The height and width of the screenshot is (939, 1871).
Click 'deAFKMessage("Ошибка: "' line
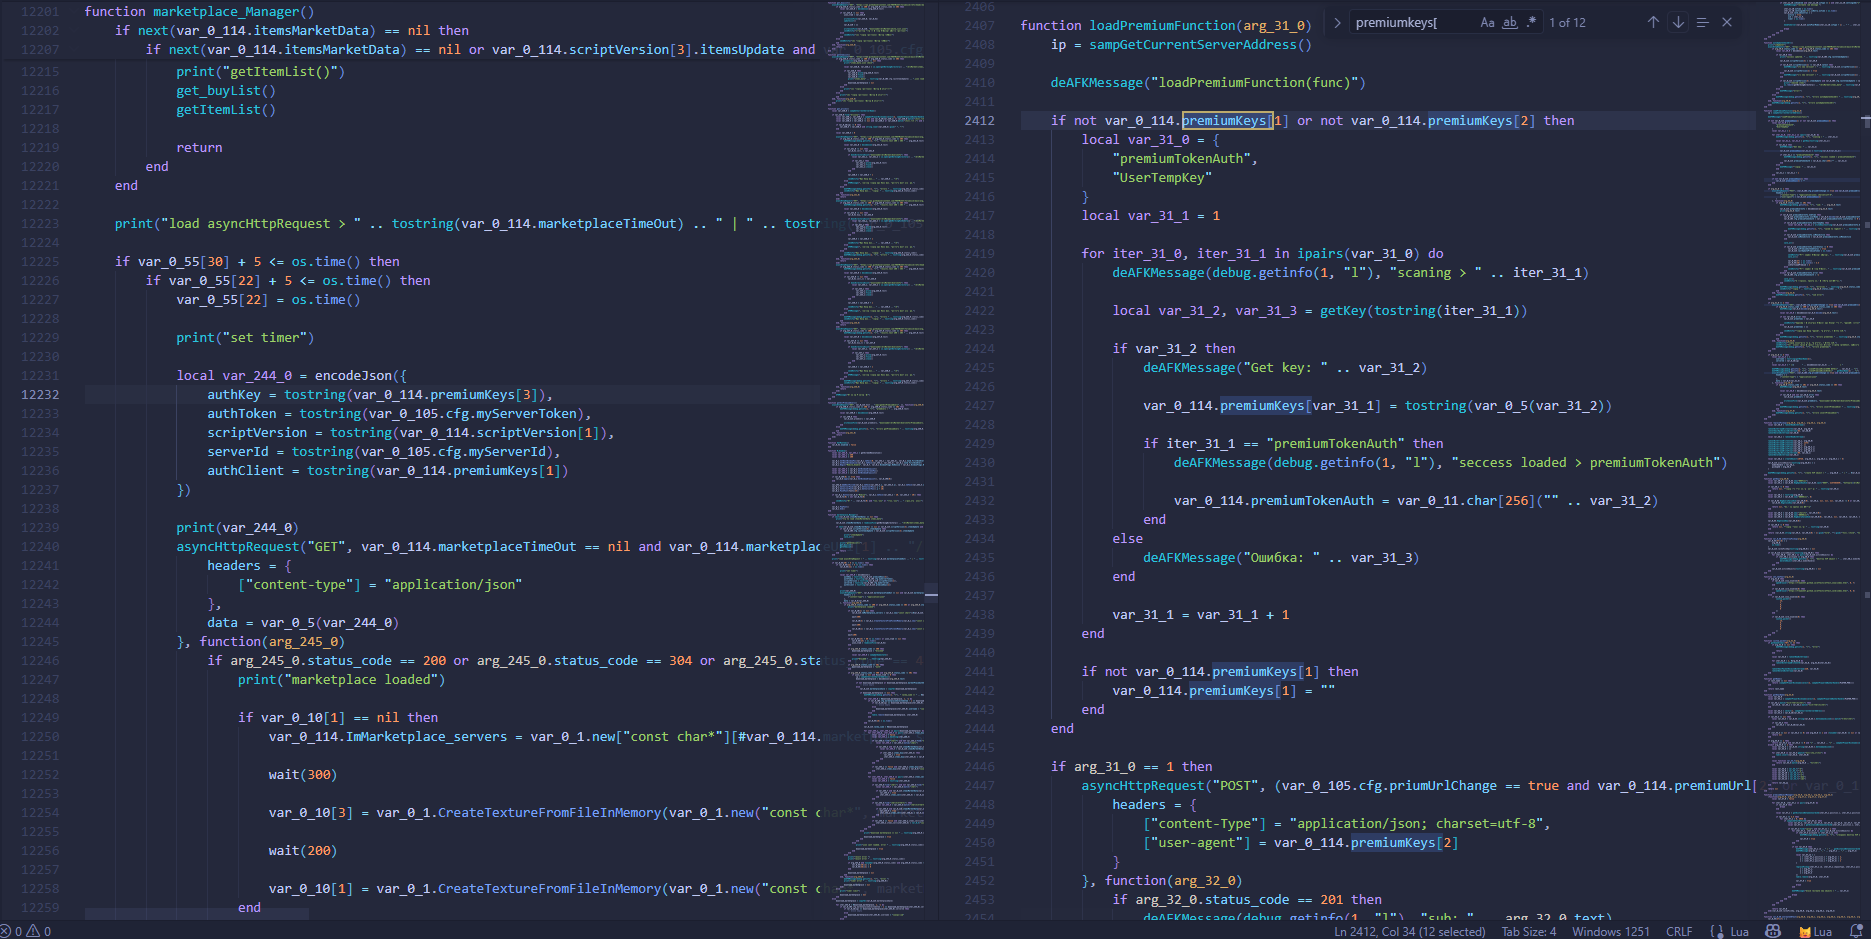click(x=1281, y=557)
